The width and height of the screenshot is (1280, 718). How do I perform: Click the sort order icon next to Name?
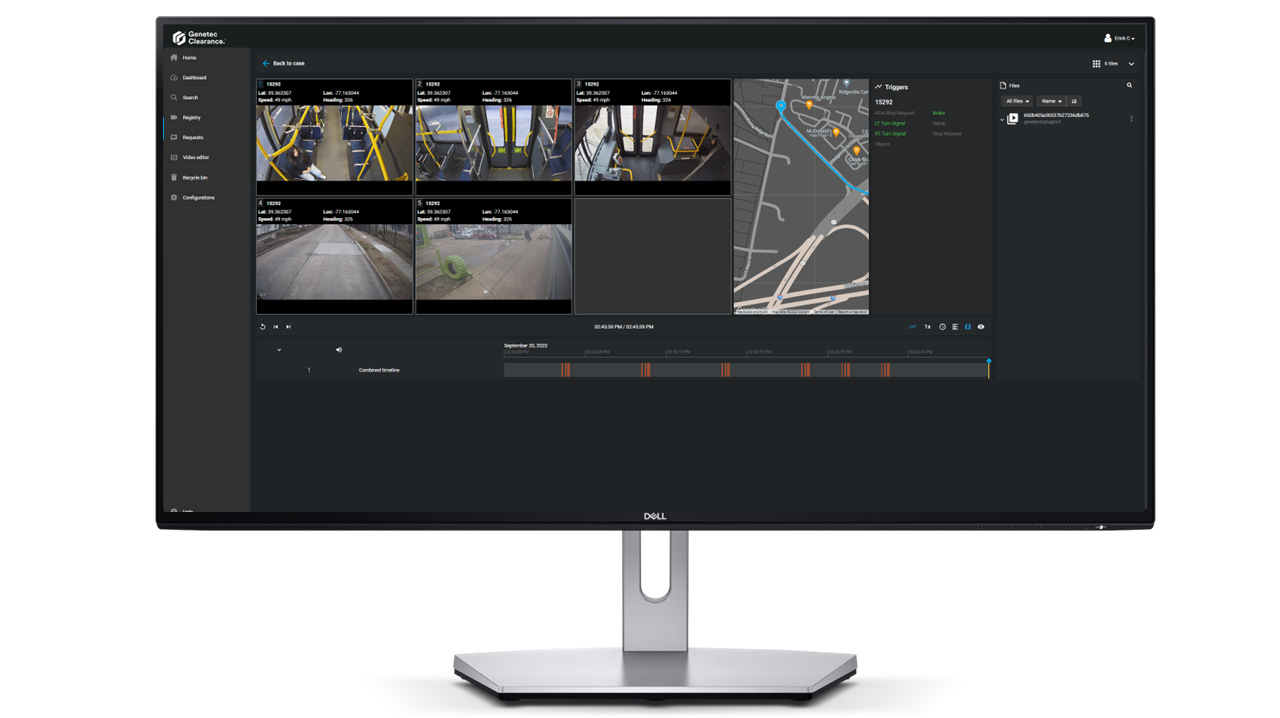(x=1073, y=102)
